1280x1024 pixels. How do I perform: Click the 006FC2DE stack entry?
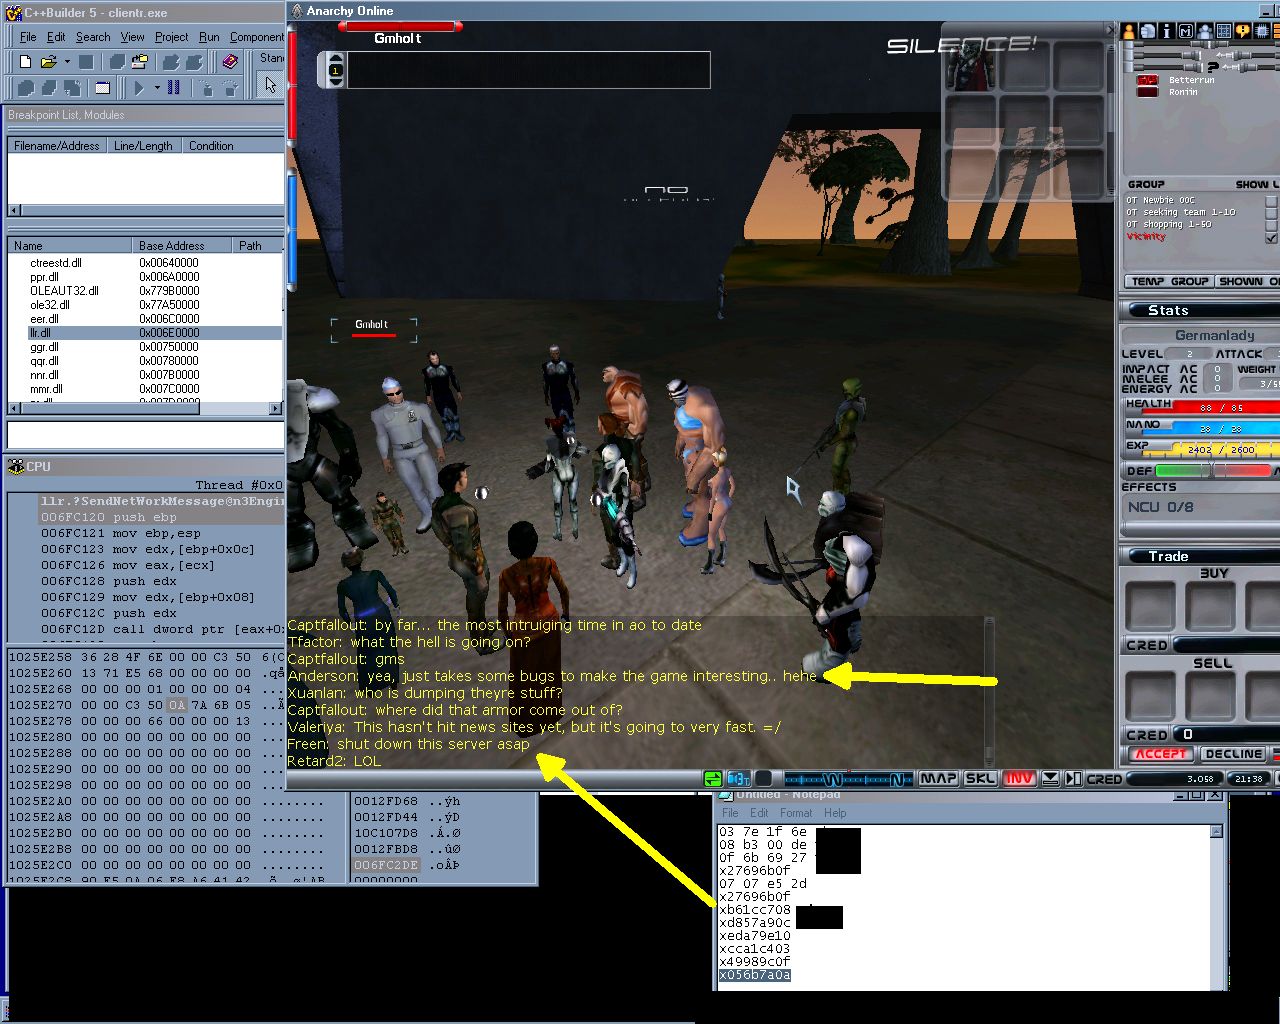(x=386, y=865)
